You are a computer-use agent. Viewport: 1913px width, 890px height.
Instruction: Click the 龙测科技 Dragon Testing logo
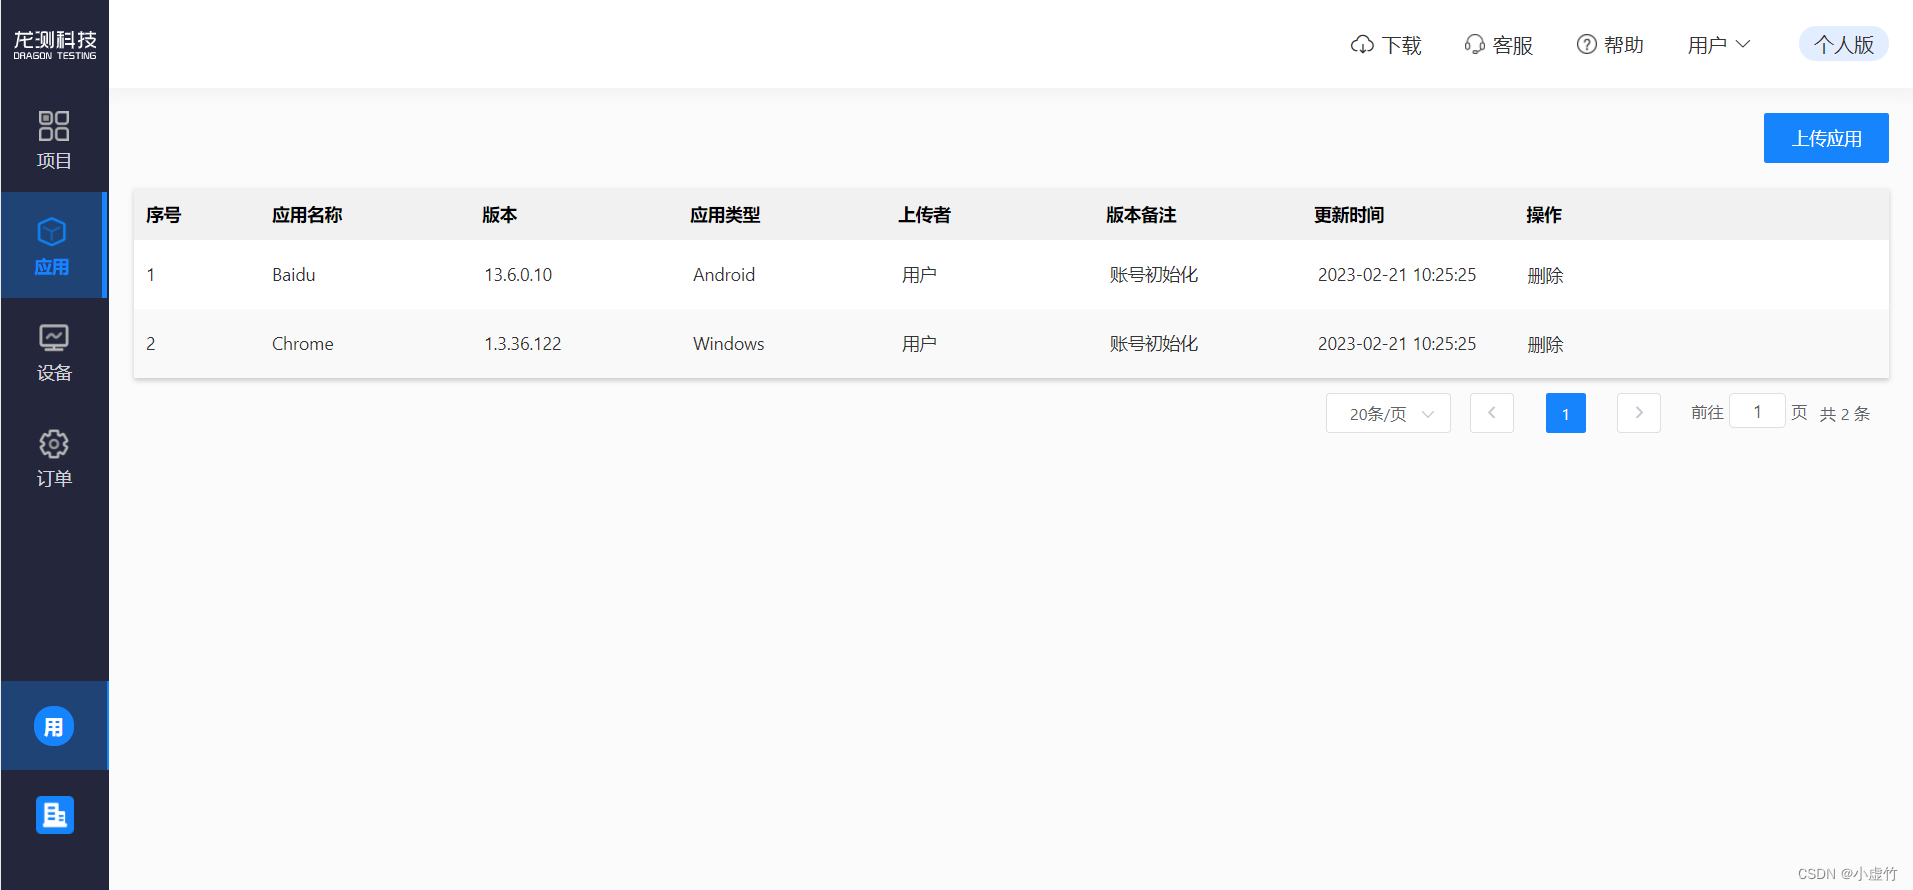pos(55,45)
